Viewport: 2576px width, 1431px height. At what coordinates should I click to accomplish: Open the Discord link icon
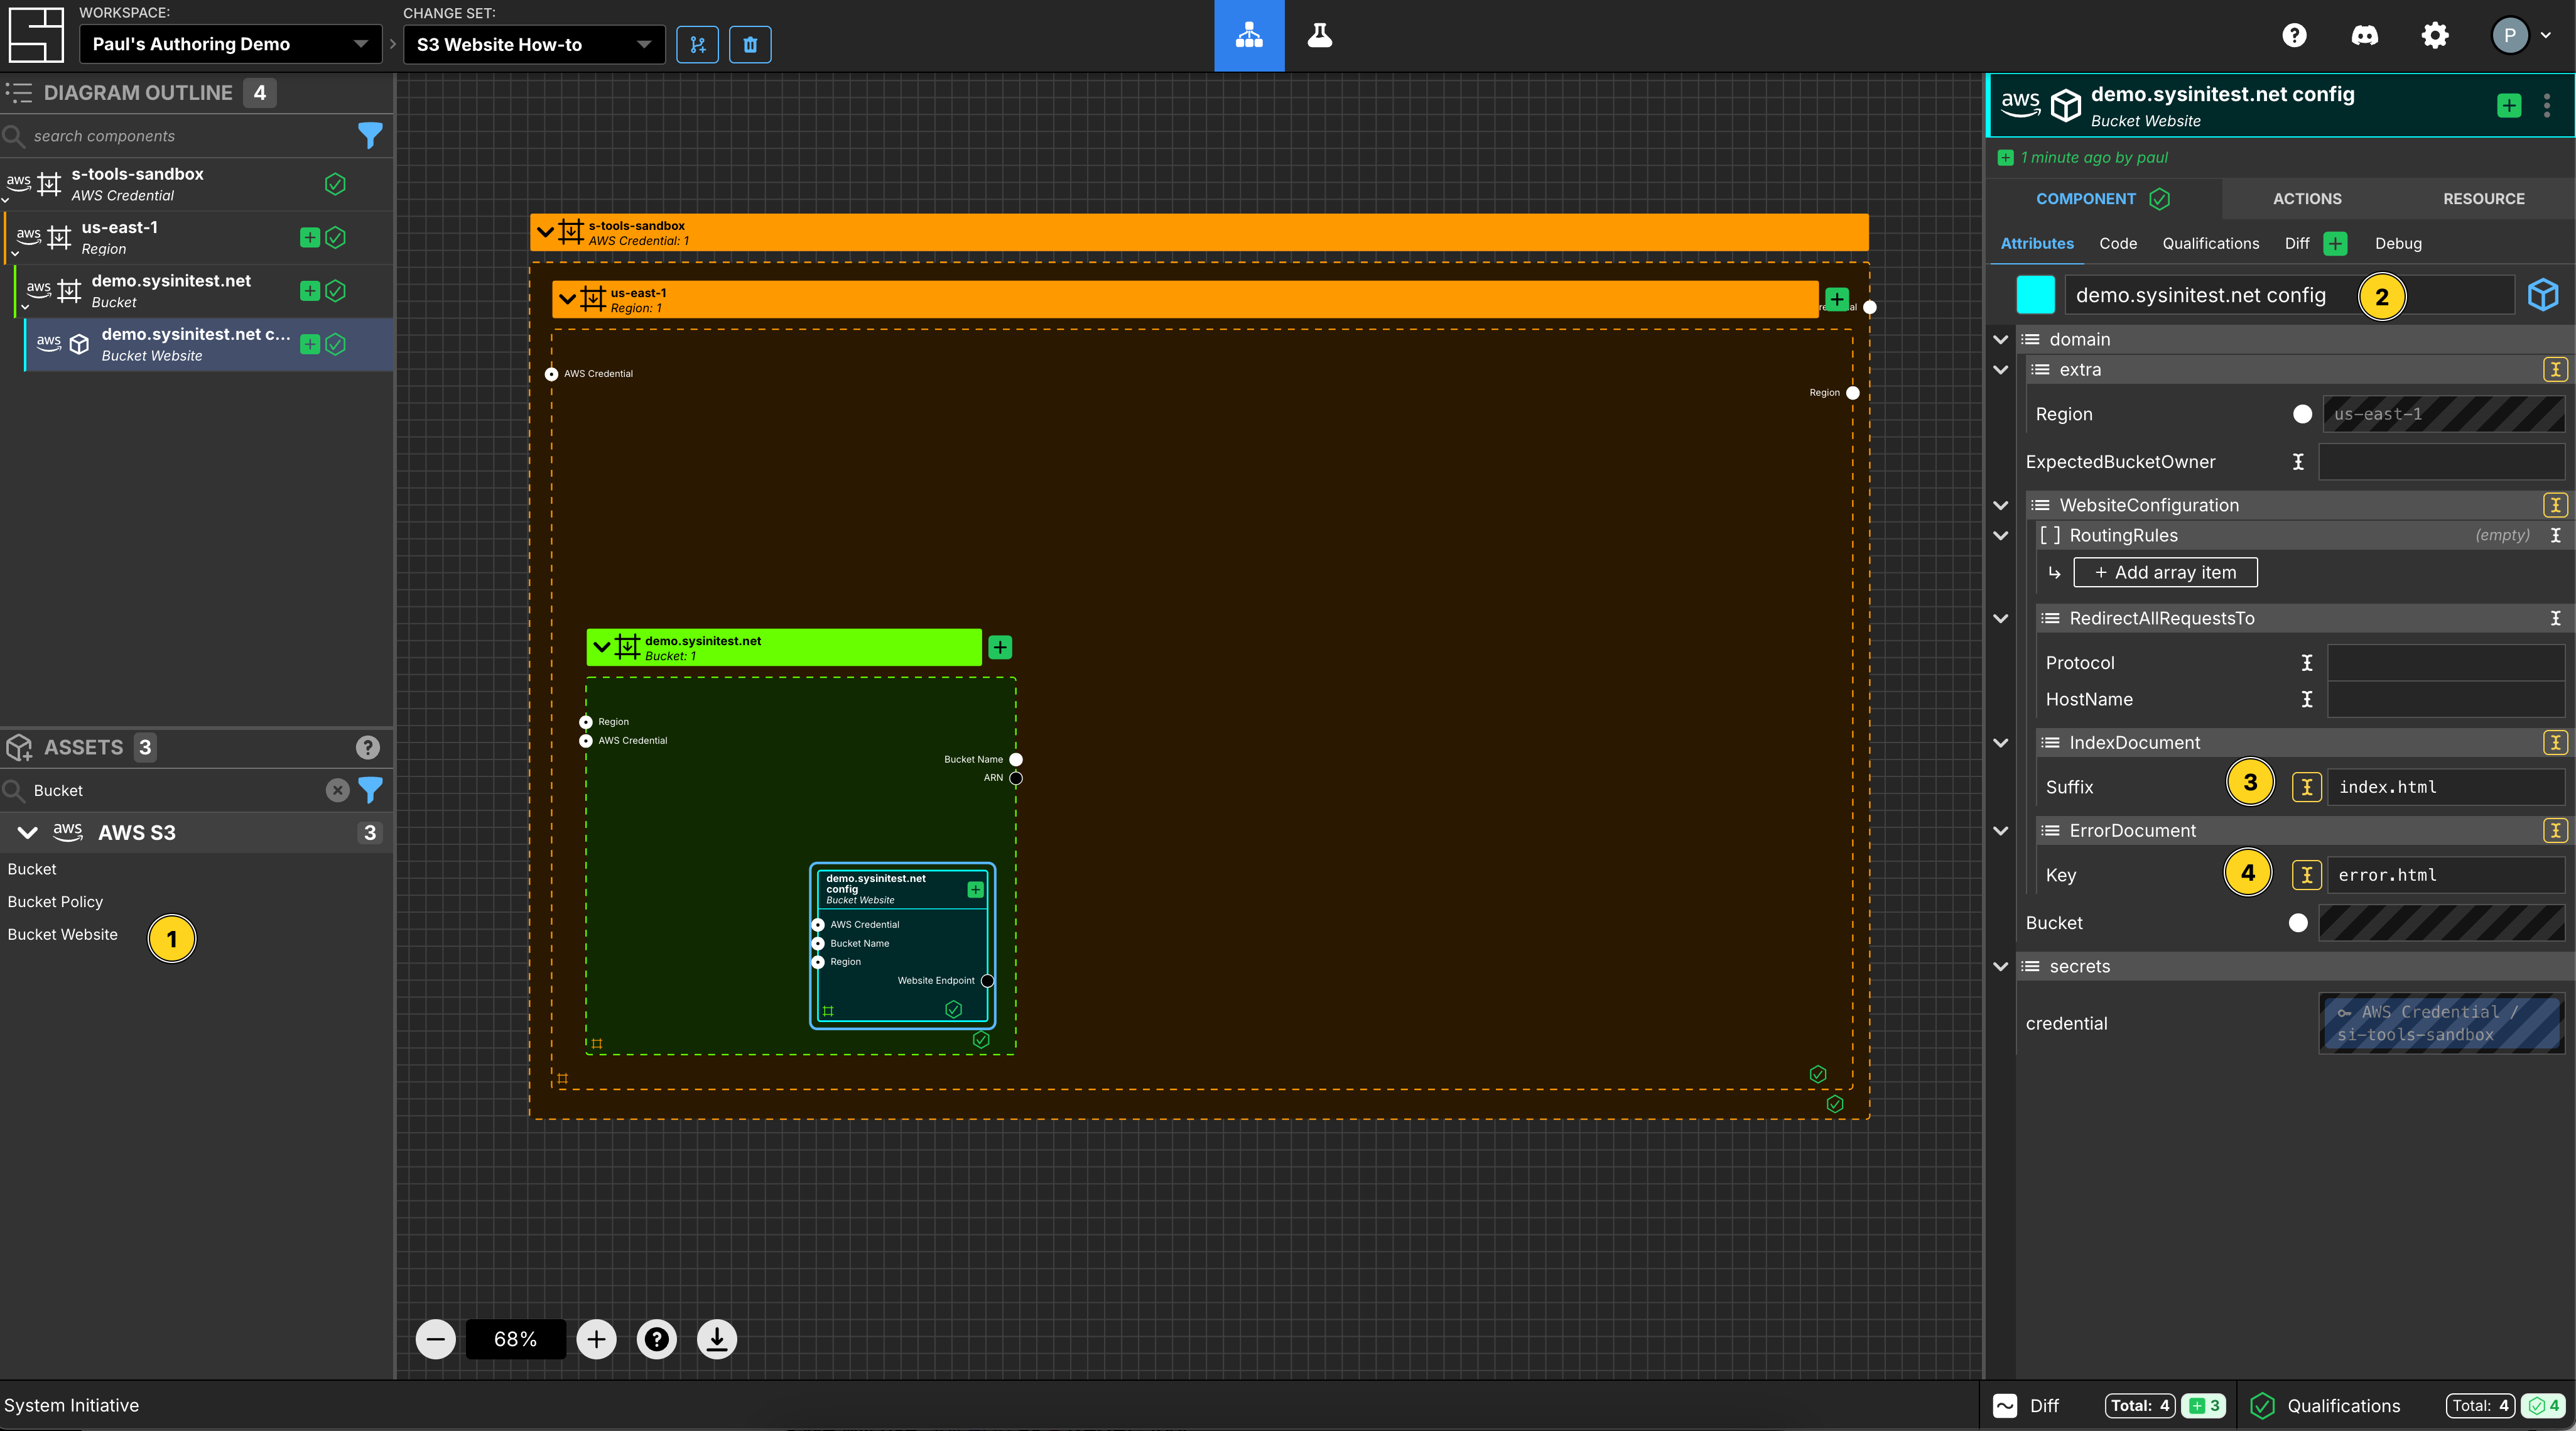pos(2364,36)
